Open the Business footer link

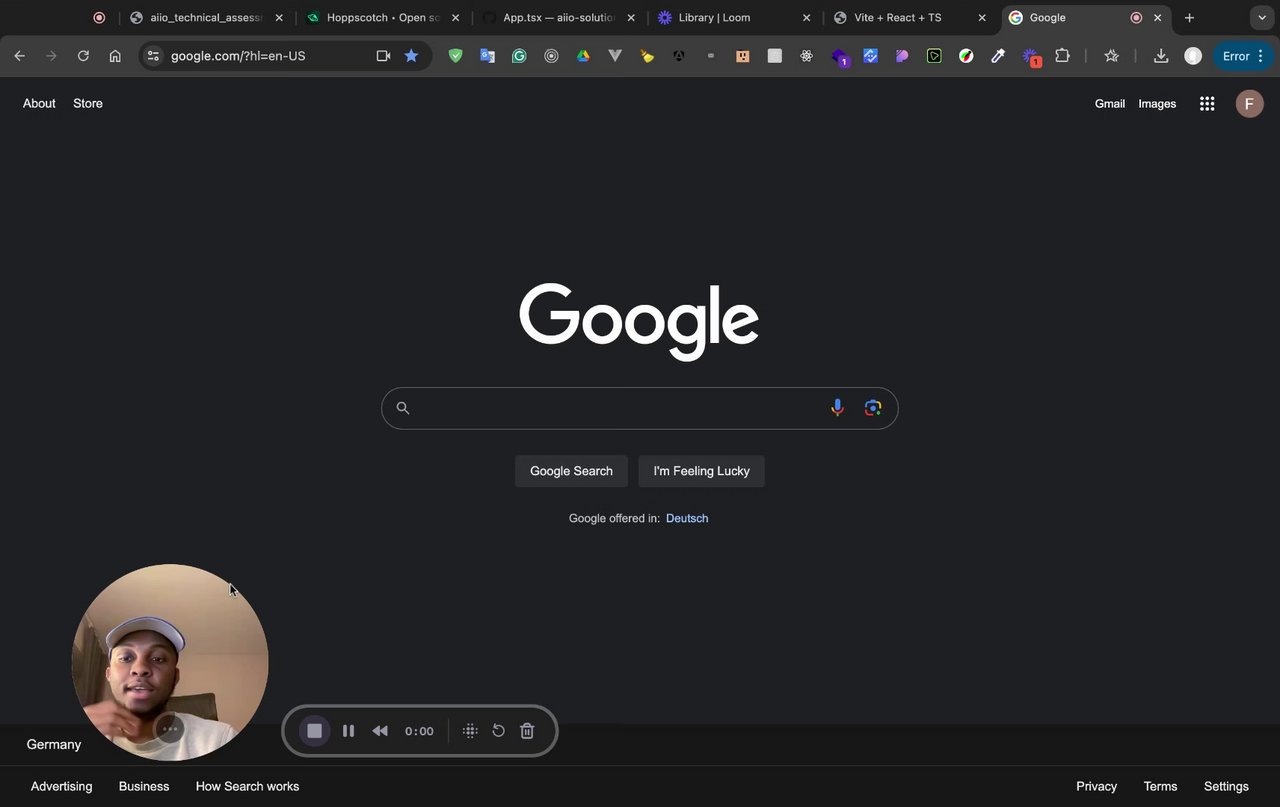pyautogui.click(x=144, y=786)
